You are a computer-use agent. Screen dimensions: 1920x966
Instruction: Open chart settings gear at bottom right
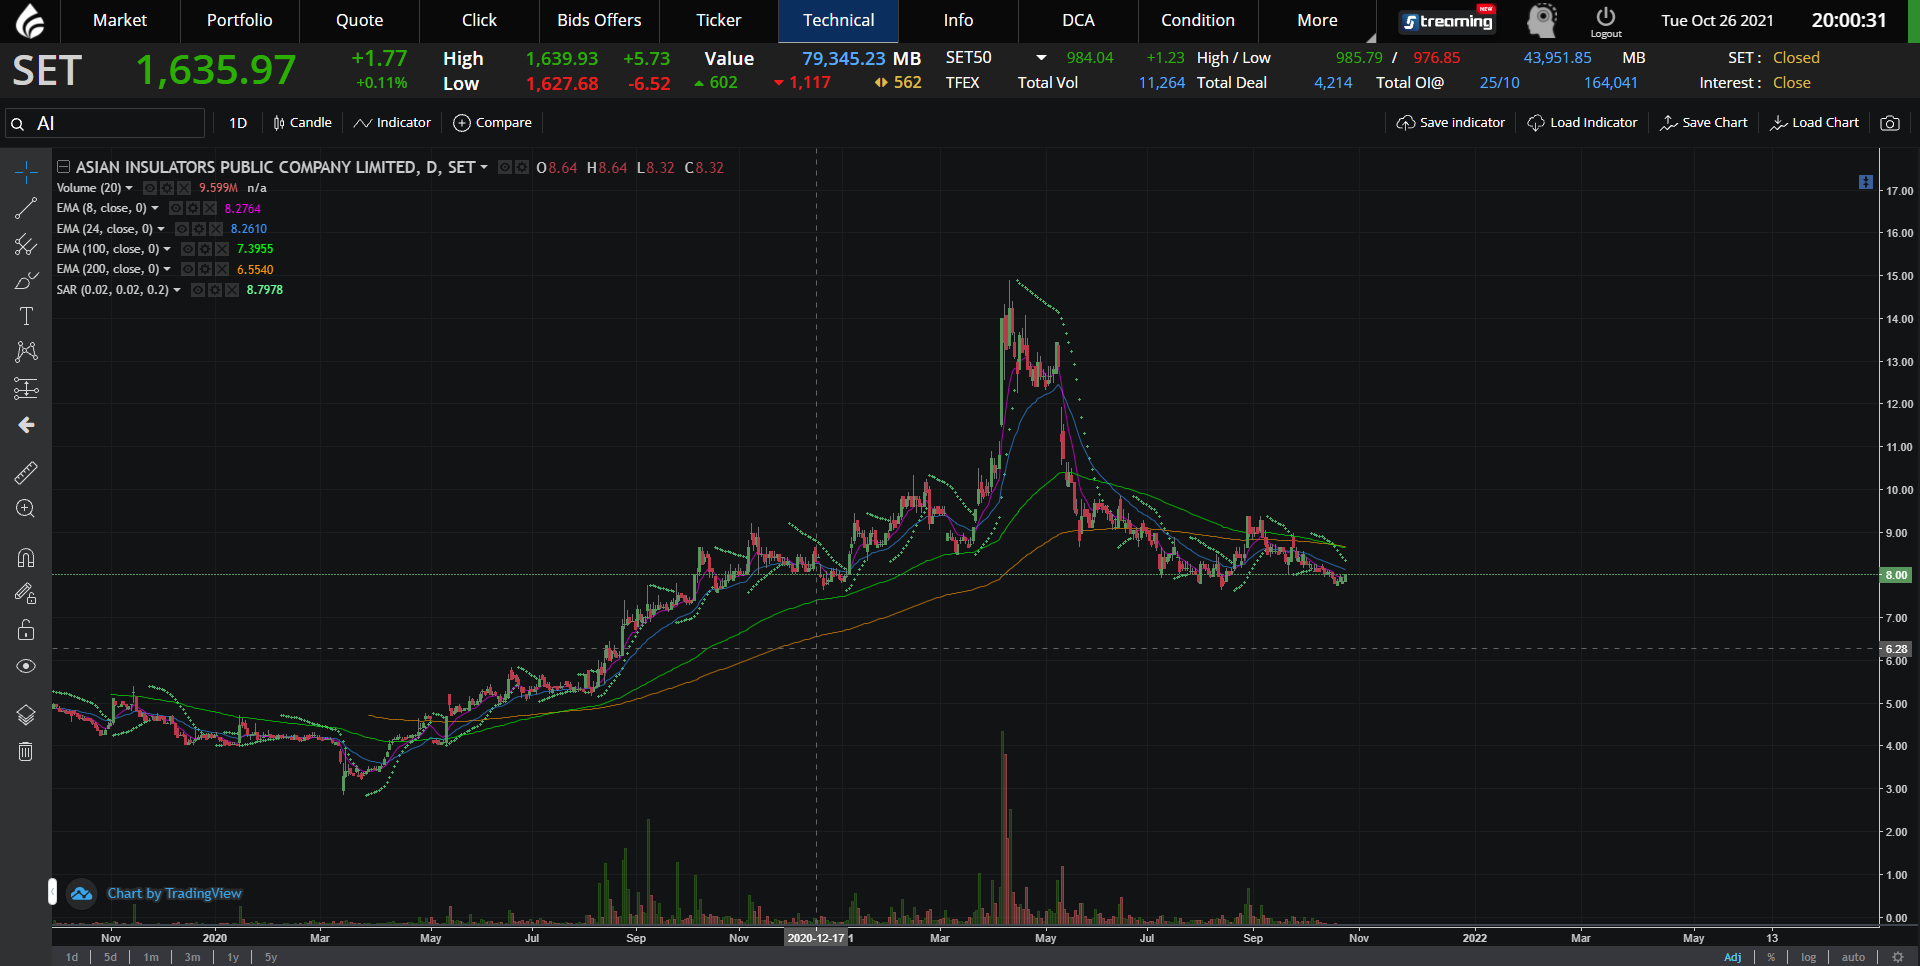click(1898, 957)
